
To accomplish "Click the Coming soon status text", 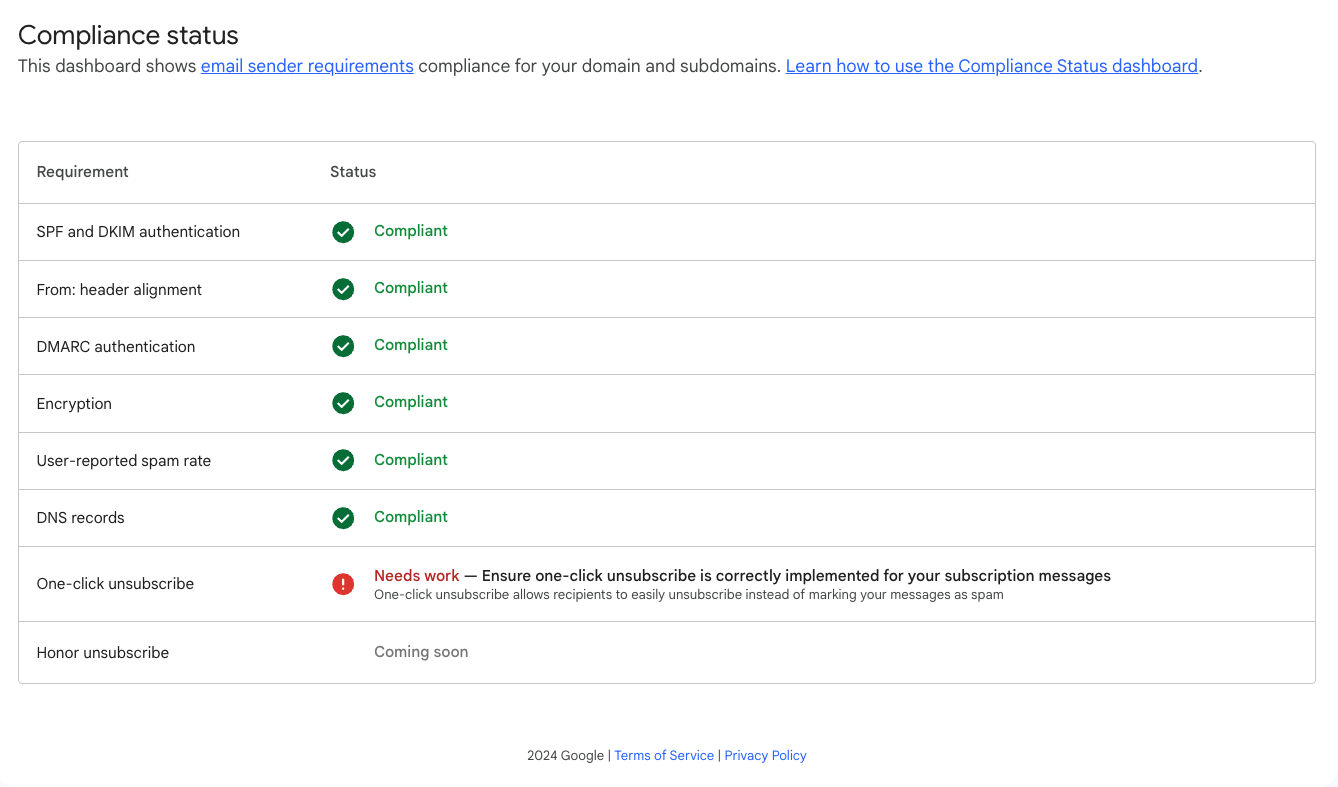I will point(421,651).
